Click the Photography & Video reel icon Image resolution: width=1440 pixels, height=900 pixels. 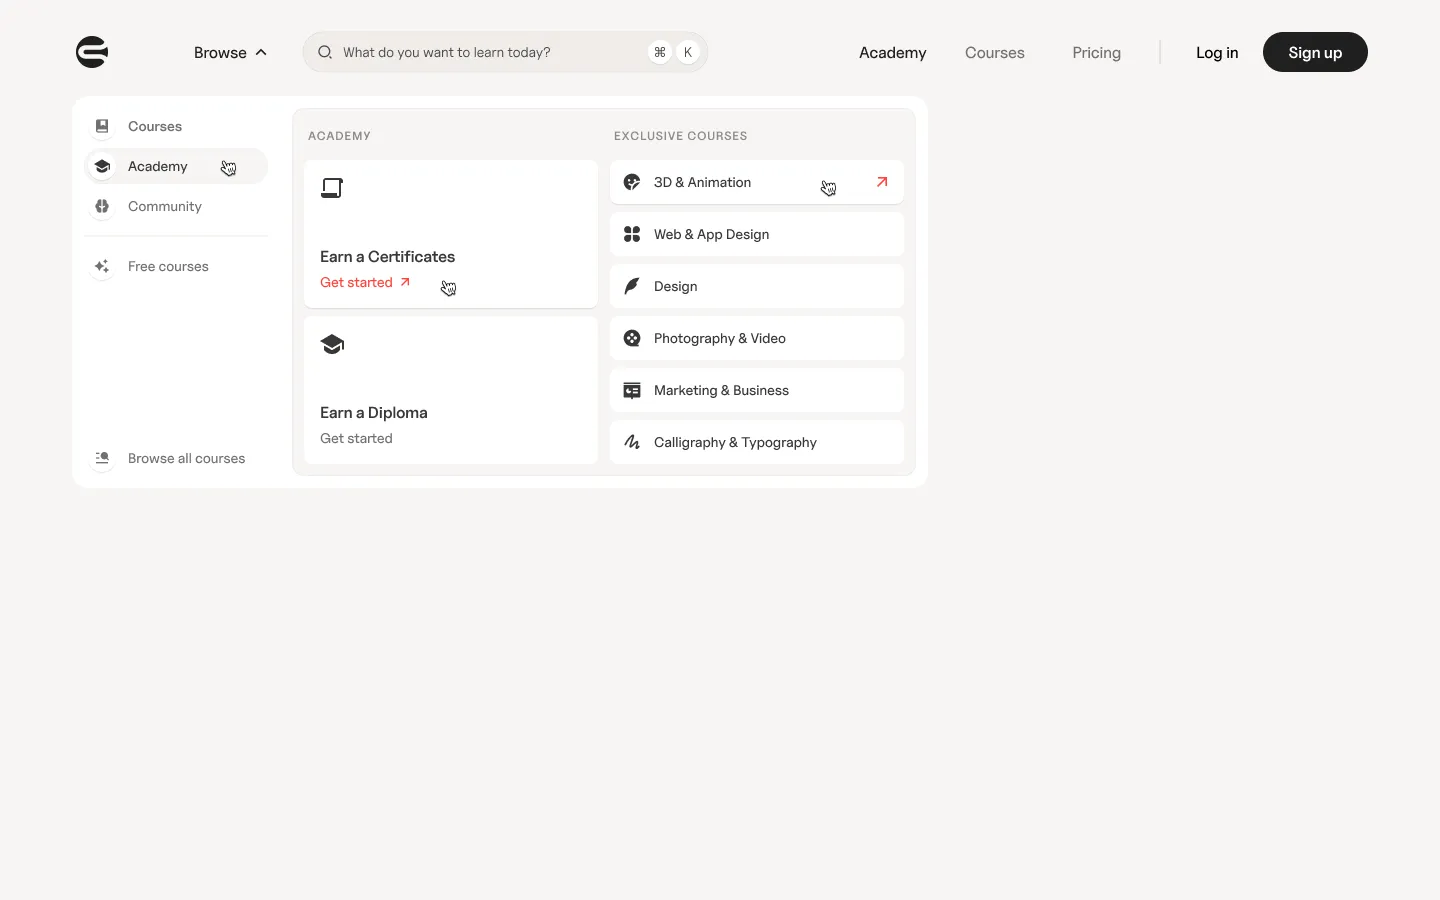point(632,338)
